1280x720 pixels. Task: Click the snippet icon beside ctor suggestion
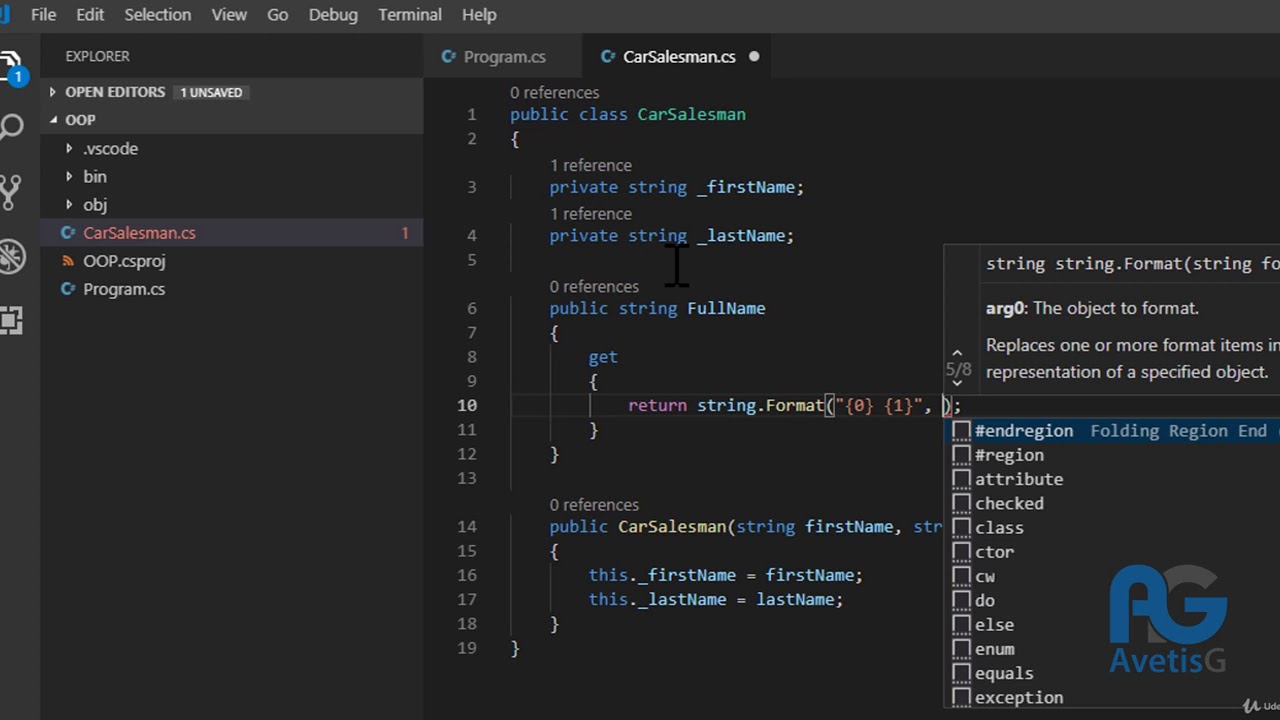click(961, 552)
